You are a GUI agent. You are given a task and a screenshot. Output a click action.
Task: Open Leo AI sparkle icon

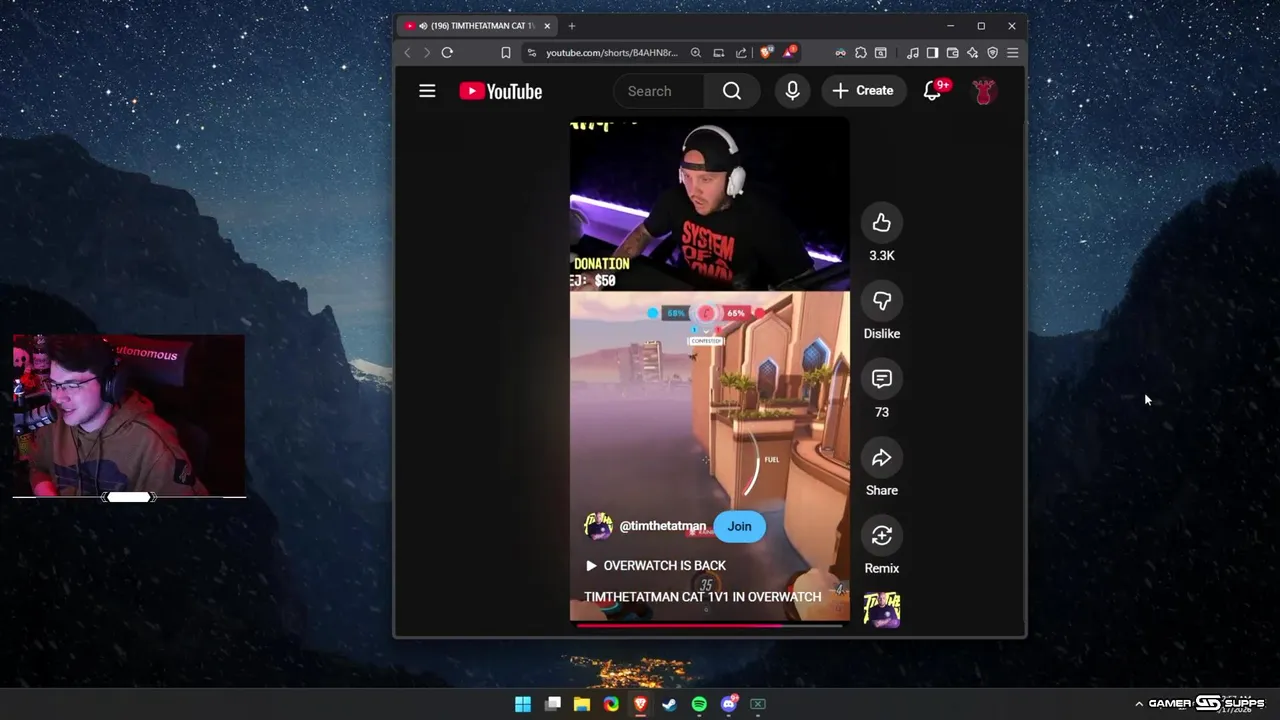[972, 53]
